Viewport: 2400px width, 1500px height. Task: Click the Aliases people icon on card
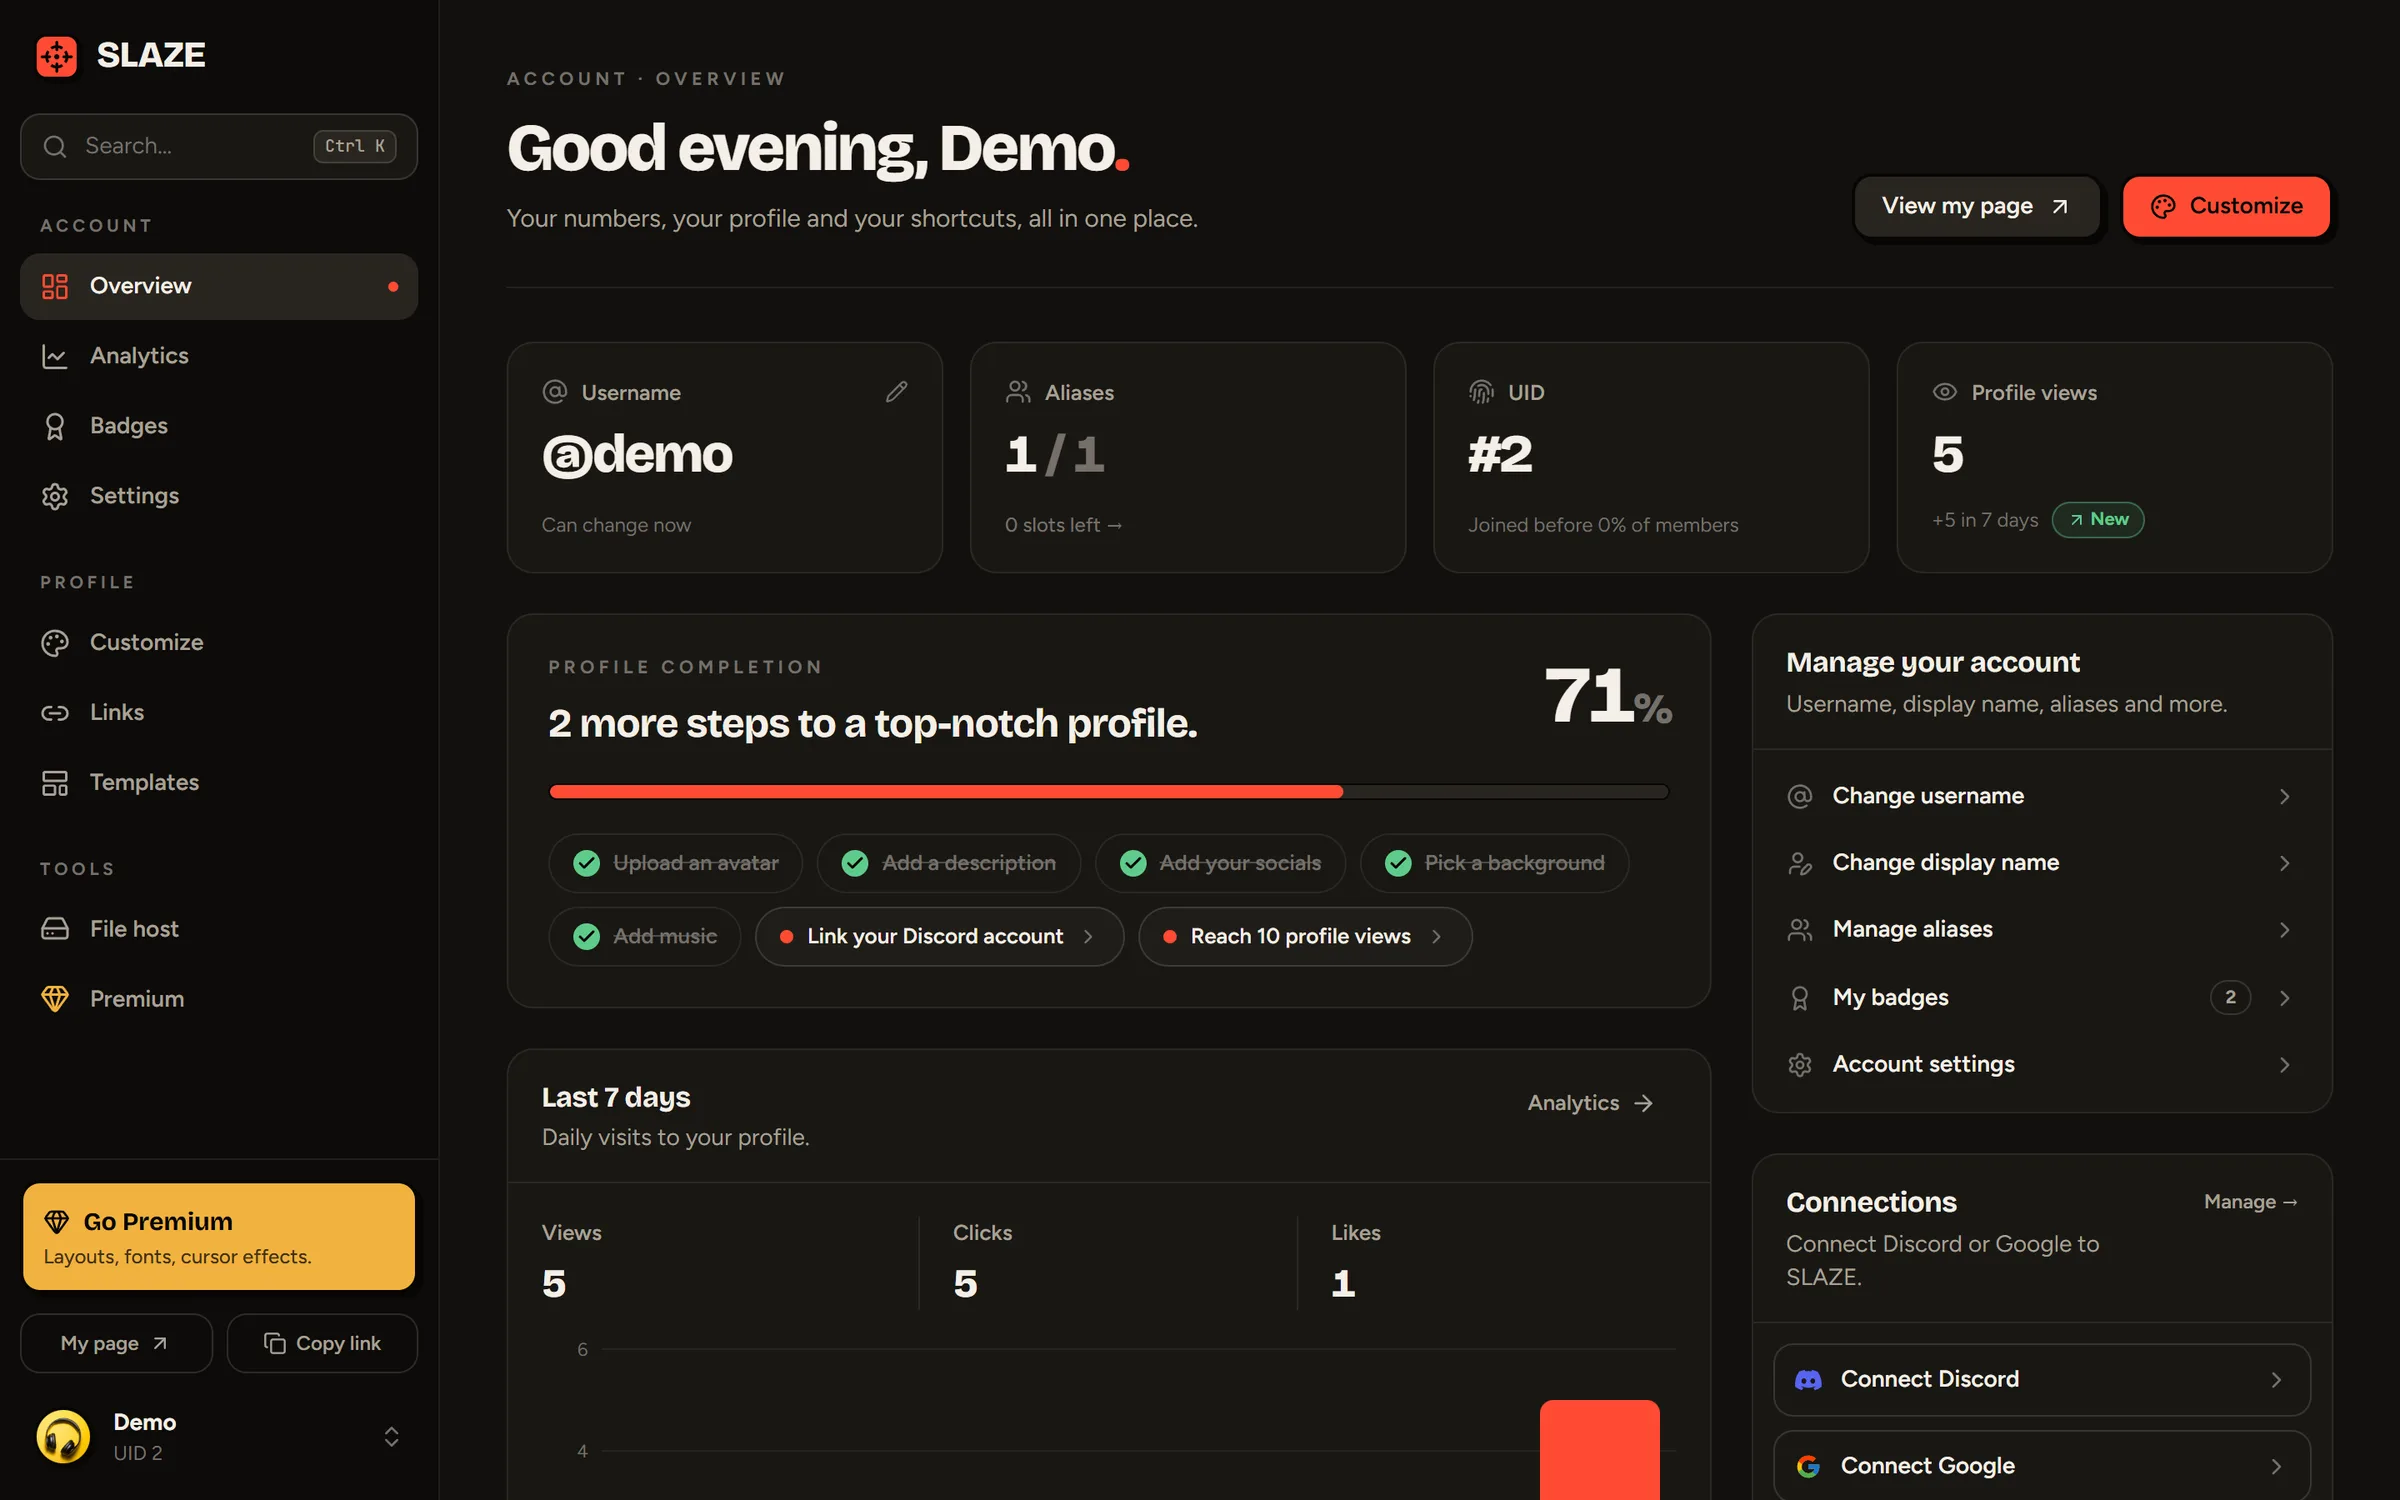(1018, 392)
